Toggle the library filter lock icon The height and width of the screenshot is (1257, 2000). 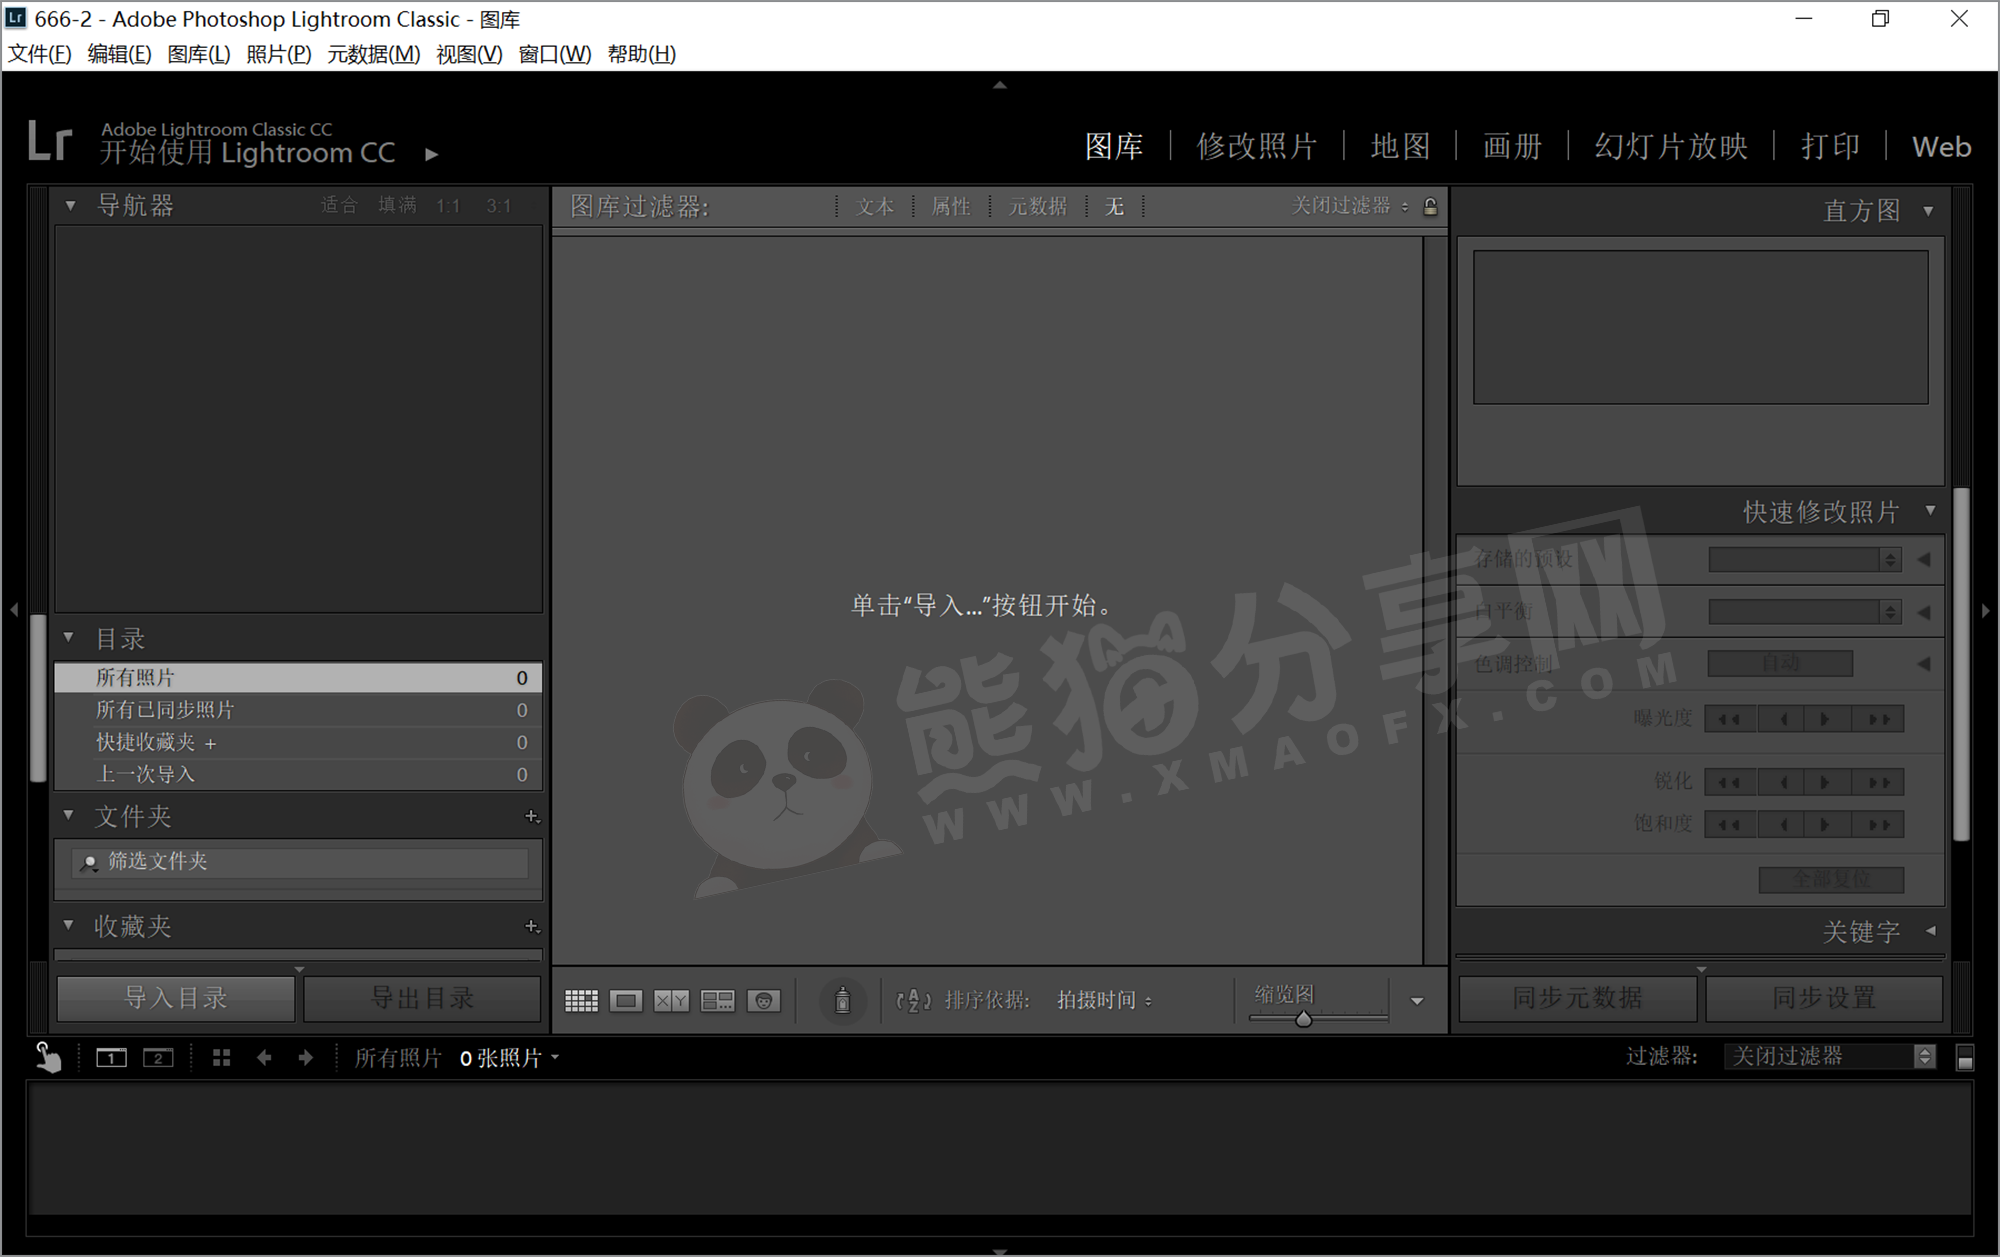[1430, 207]
